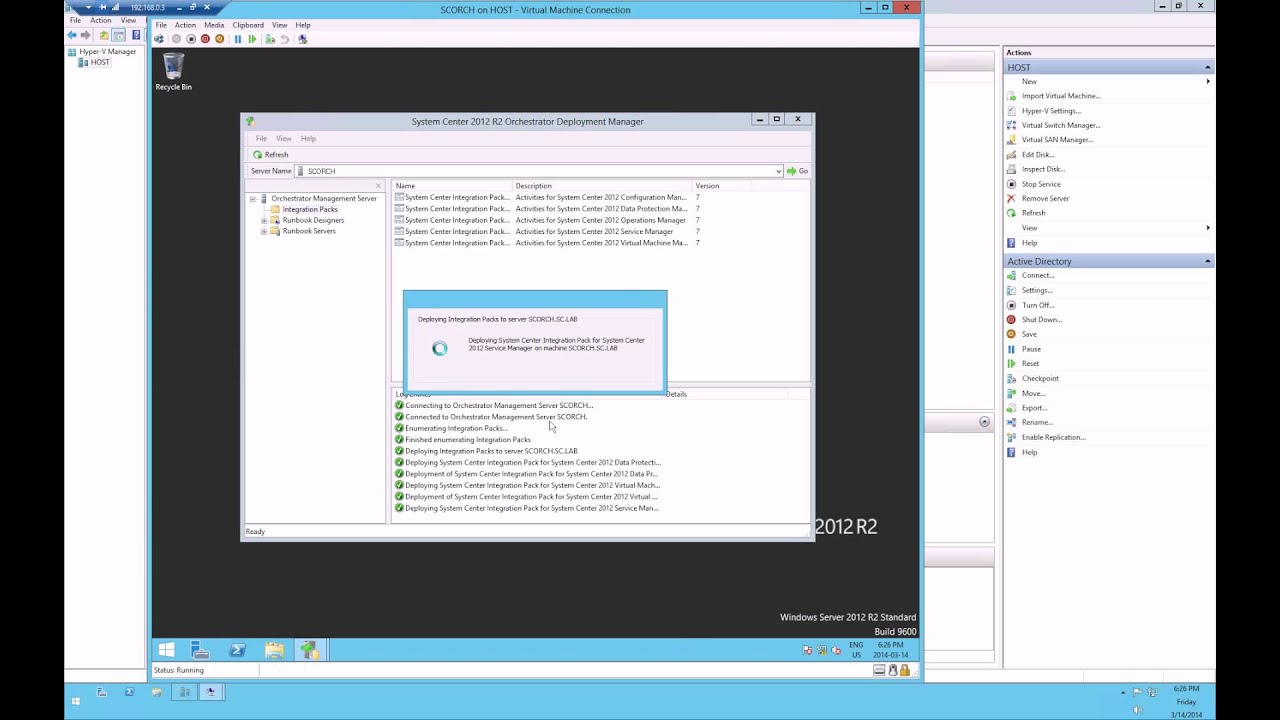Click the orange Save toolbar icon
The width and height of the screenshot is (1280, 720).
click(x=220, y=39)
